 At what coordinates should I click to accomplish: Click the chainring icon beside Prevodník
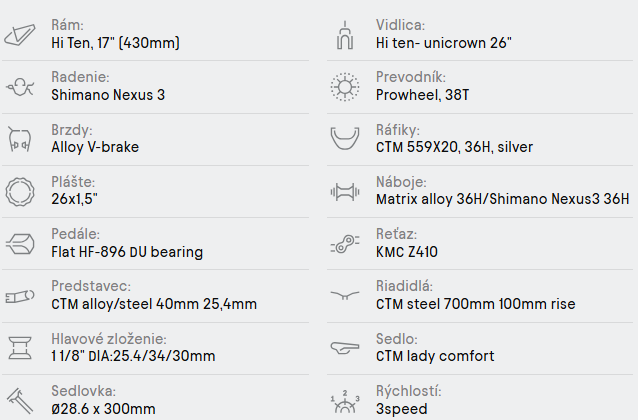point(344,87)
